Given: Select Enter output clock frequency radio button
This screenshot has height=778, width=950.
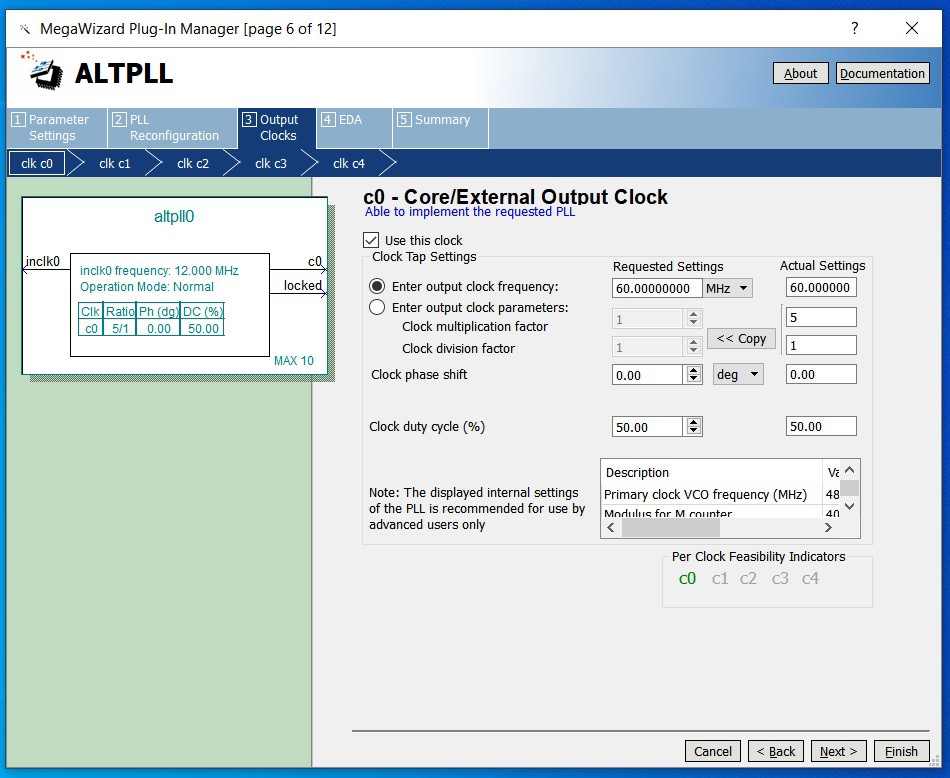Looking at the screenshot, I should point(377,286).
